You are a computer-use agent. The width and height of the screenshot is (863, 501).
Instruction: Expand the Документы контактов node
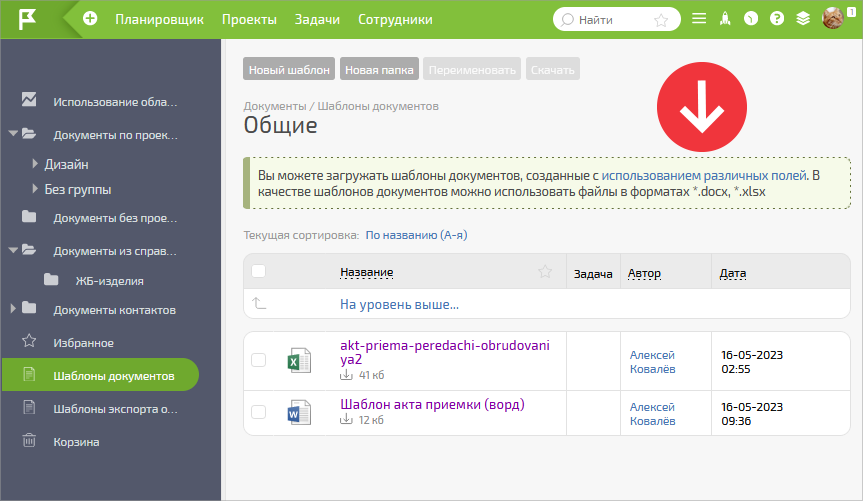(13, 308)
